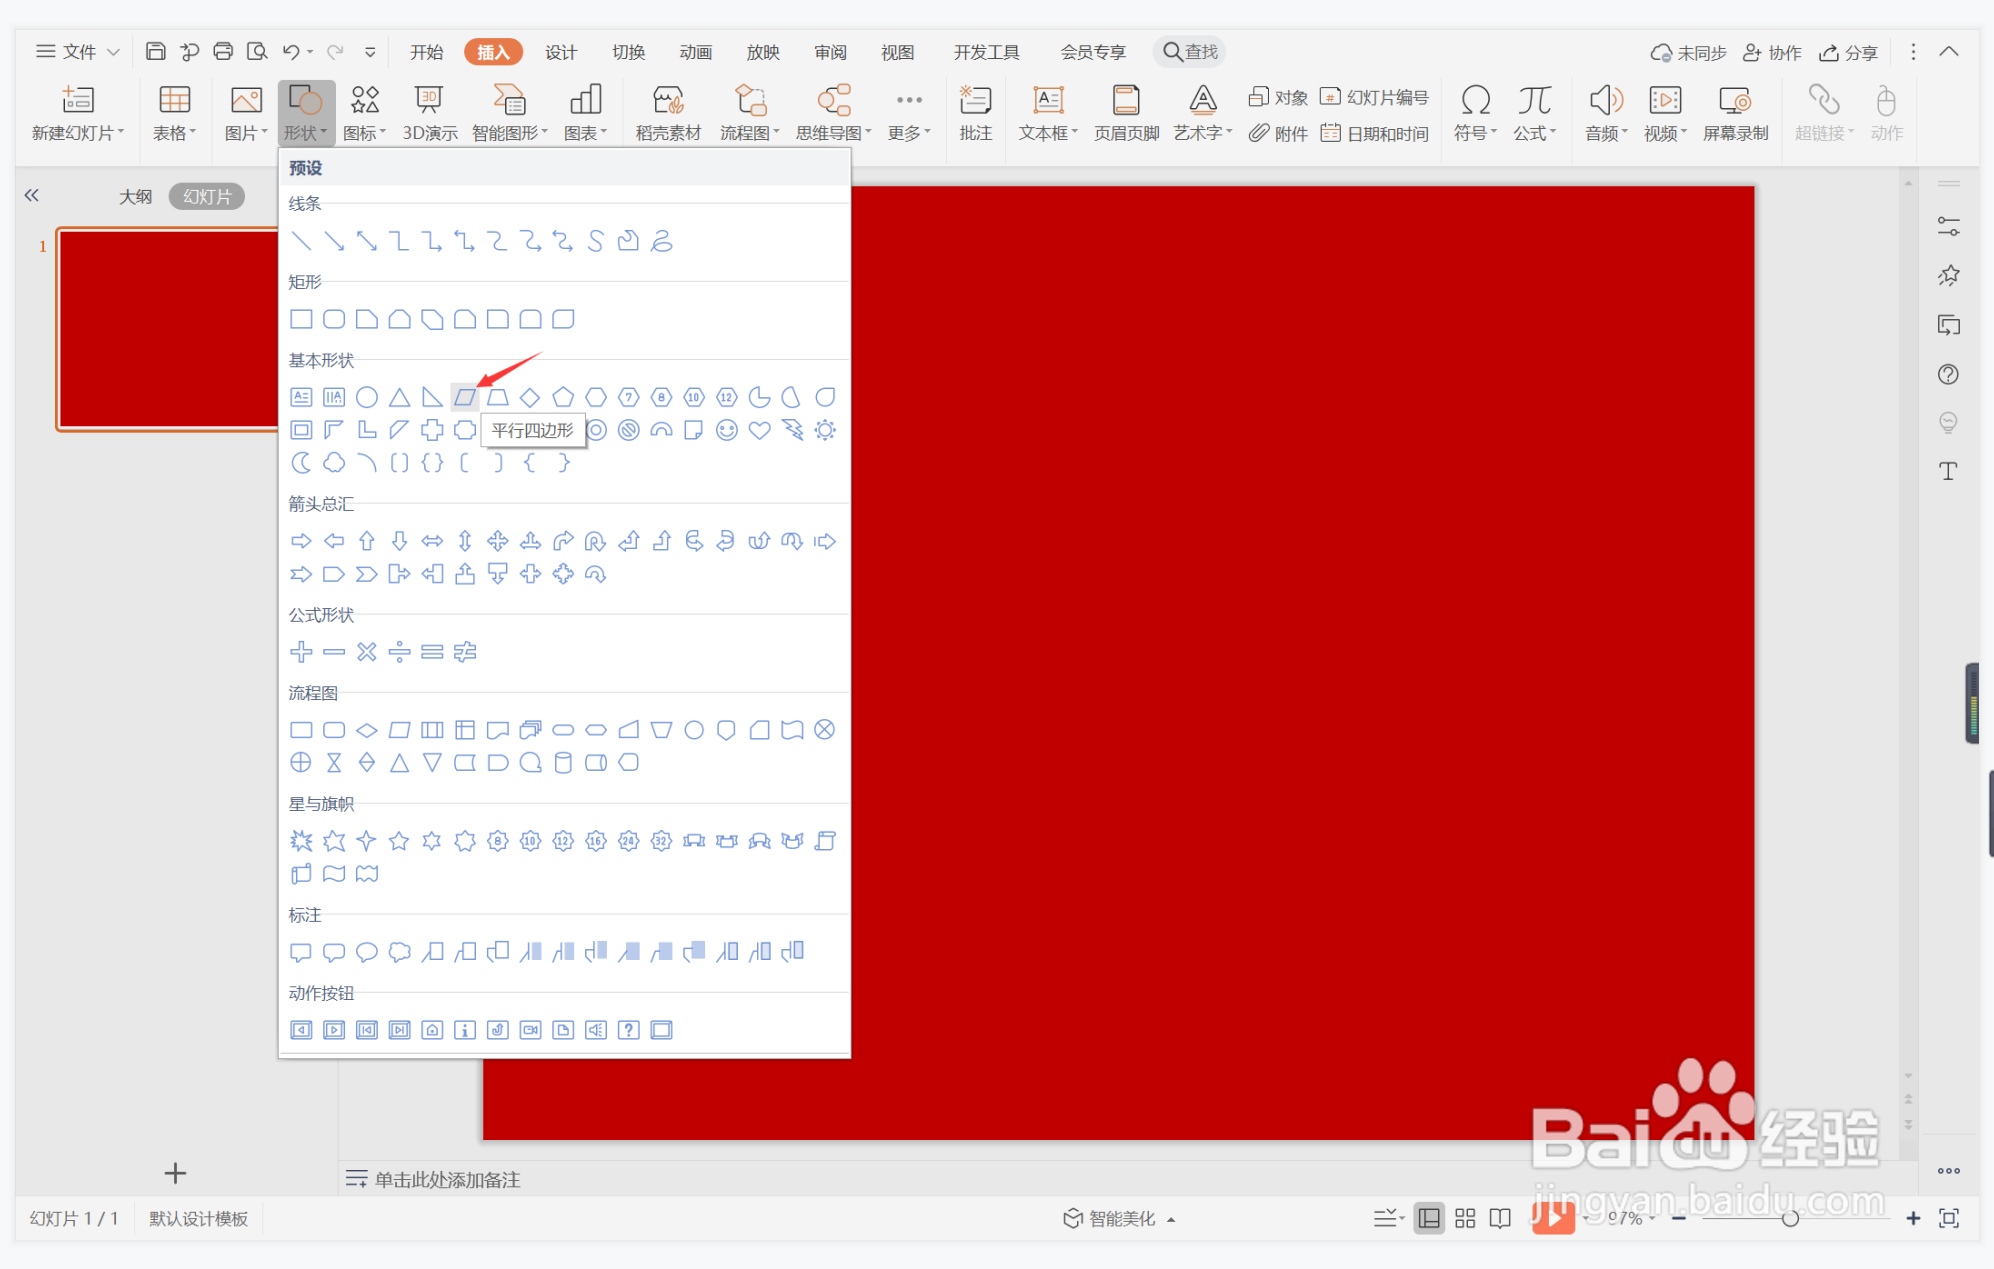Toggle the 幻灯片 thumbnail panel view

point(207,197)
